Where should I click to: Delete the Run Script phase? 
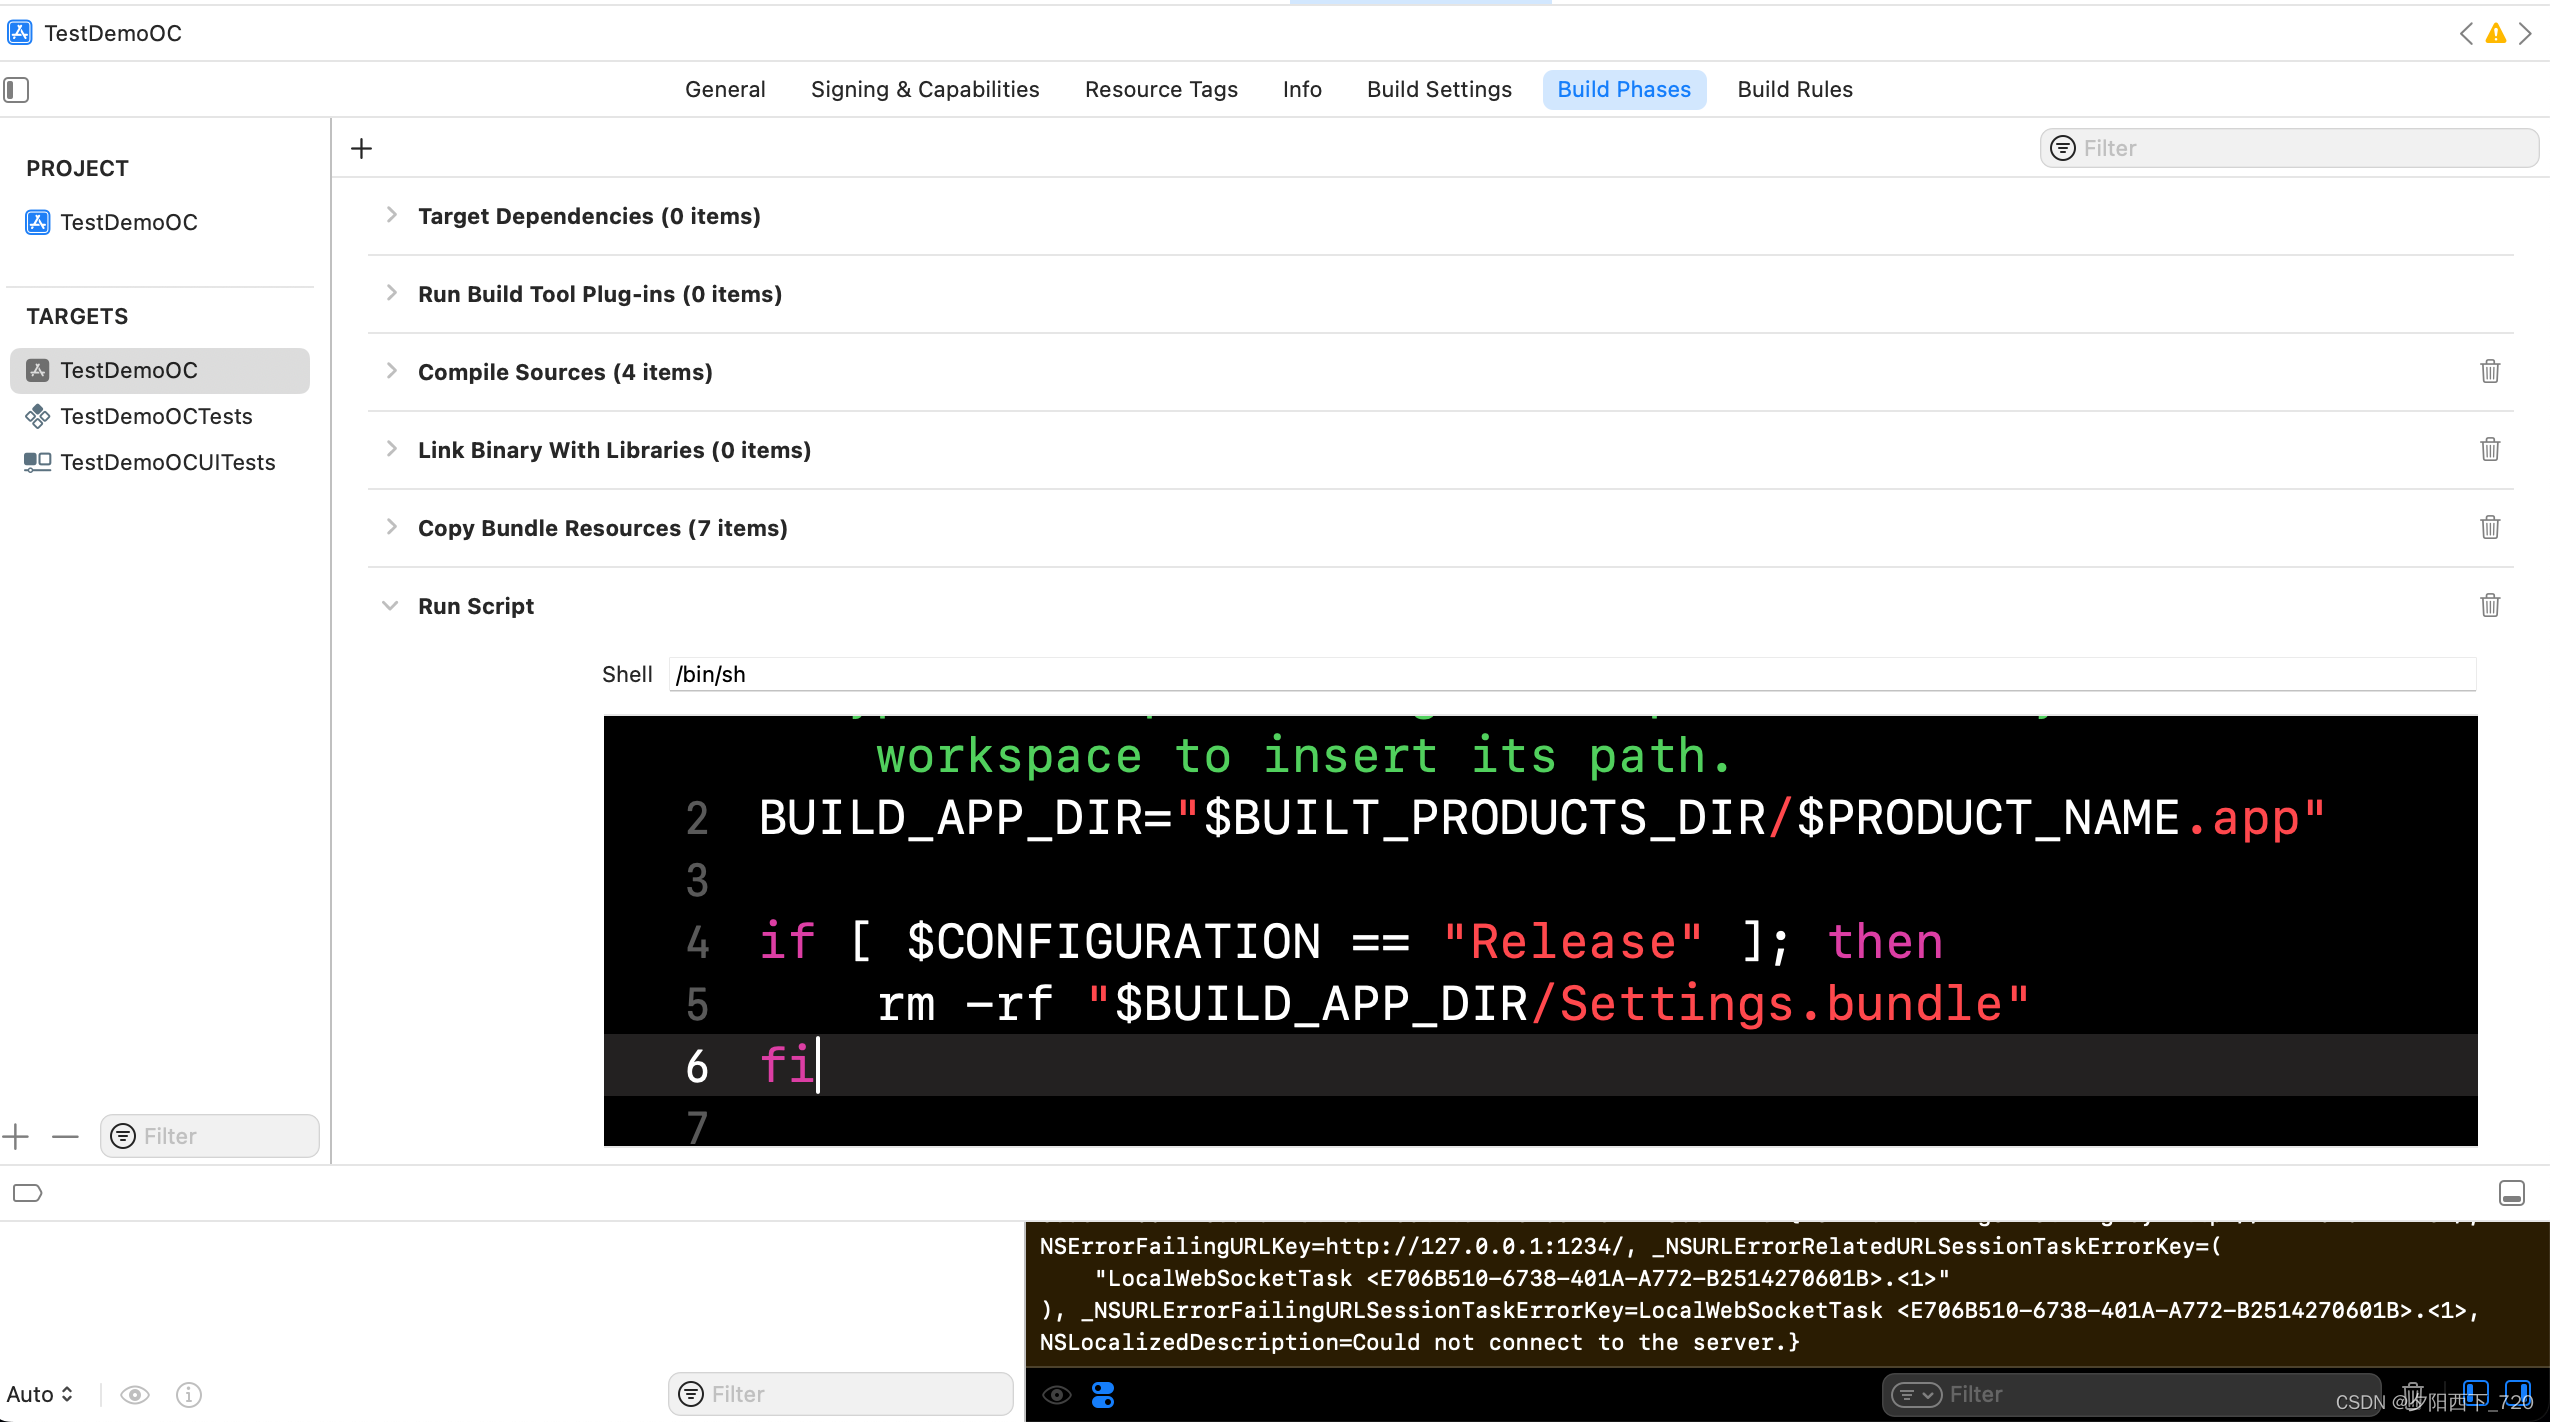pyautogui.click(x=2490, y=605)
